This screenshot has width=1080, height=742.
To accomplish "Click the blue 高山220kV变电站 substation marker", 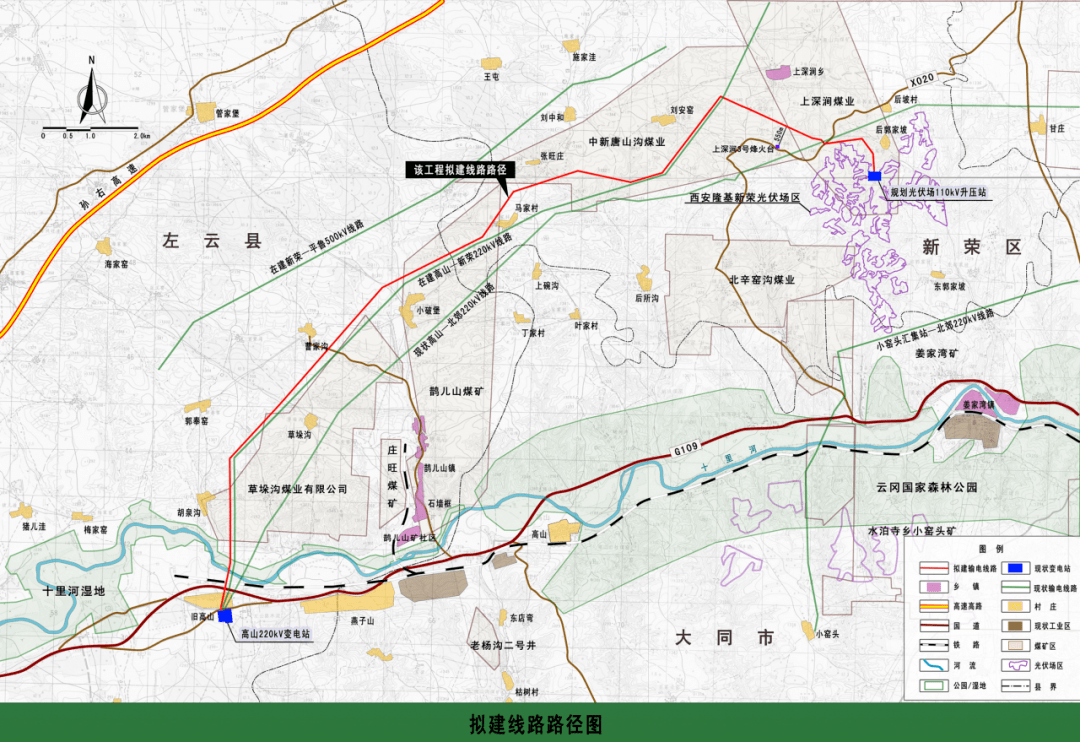I will point(226,615).
